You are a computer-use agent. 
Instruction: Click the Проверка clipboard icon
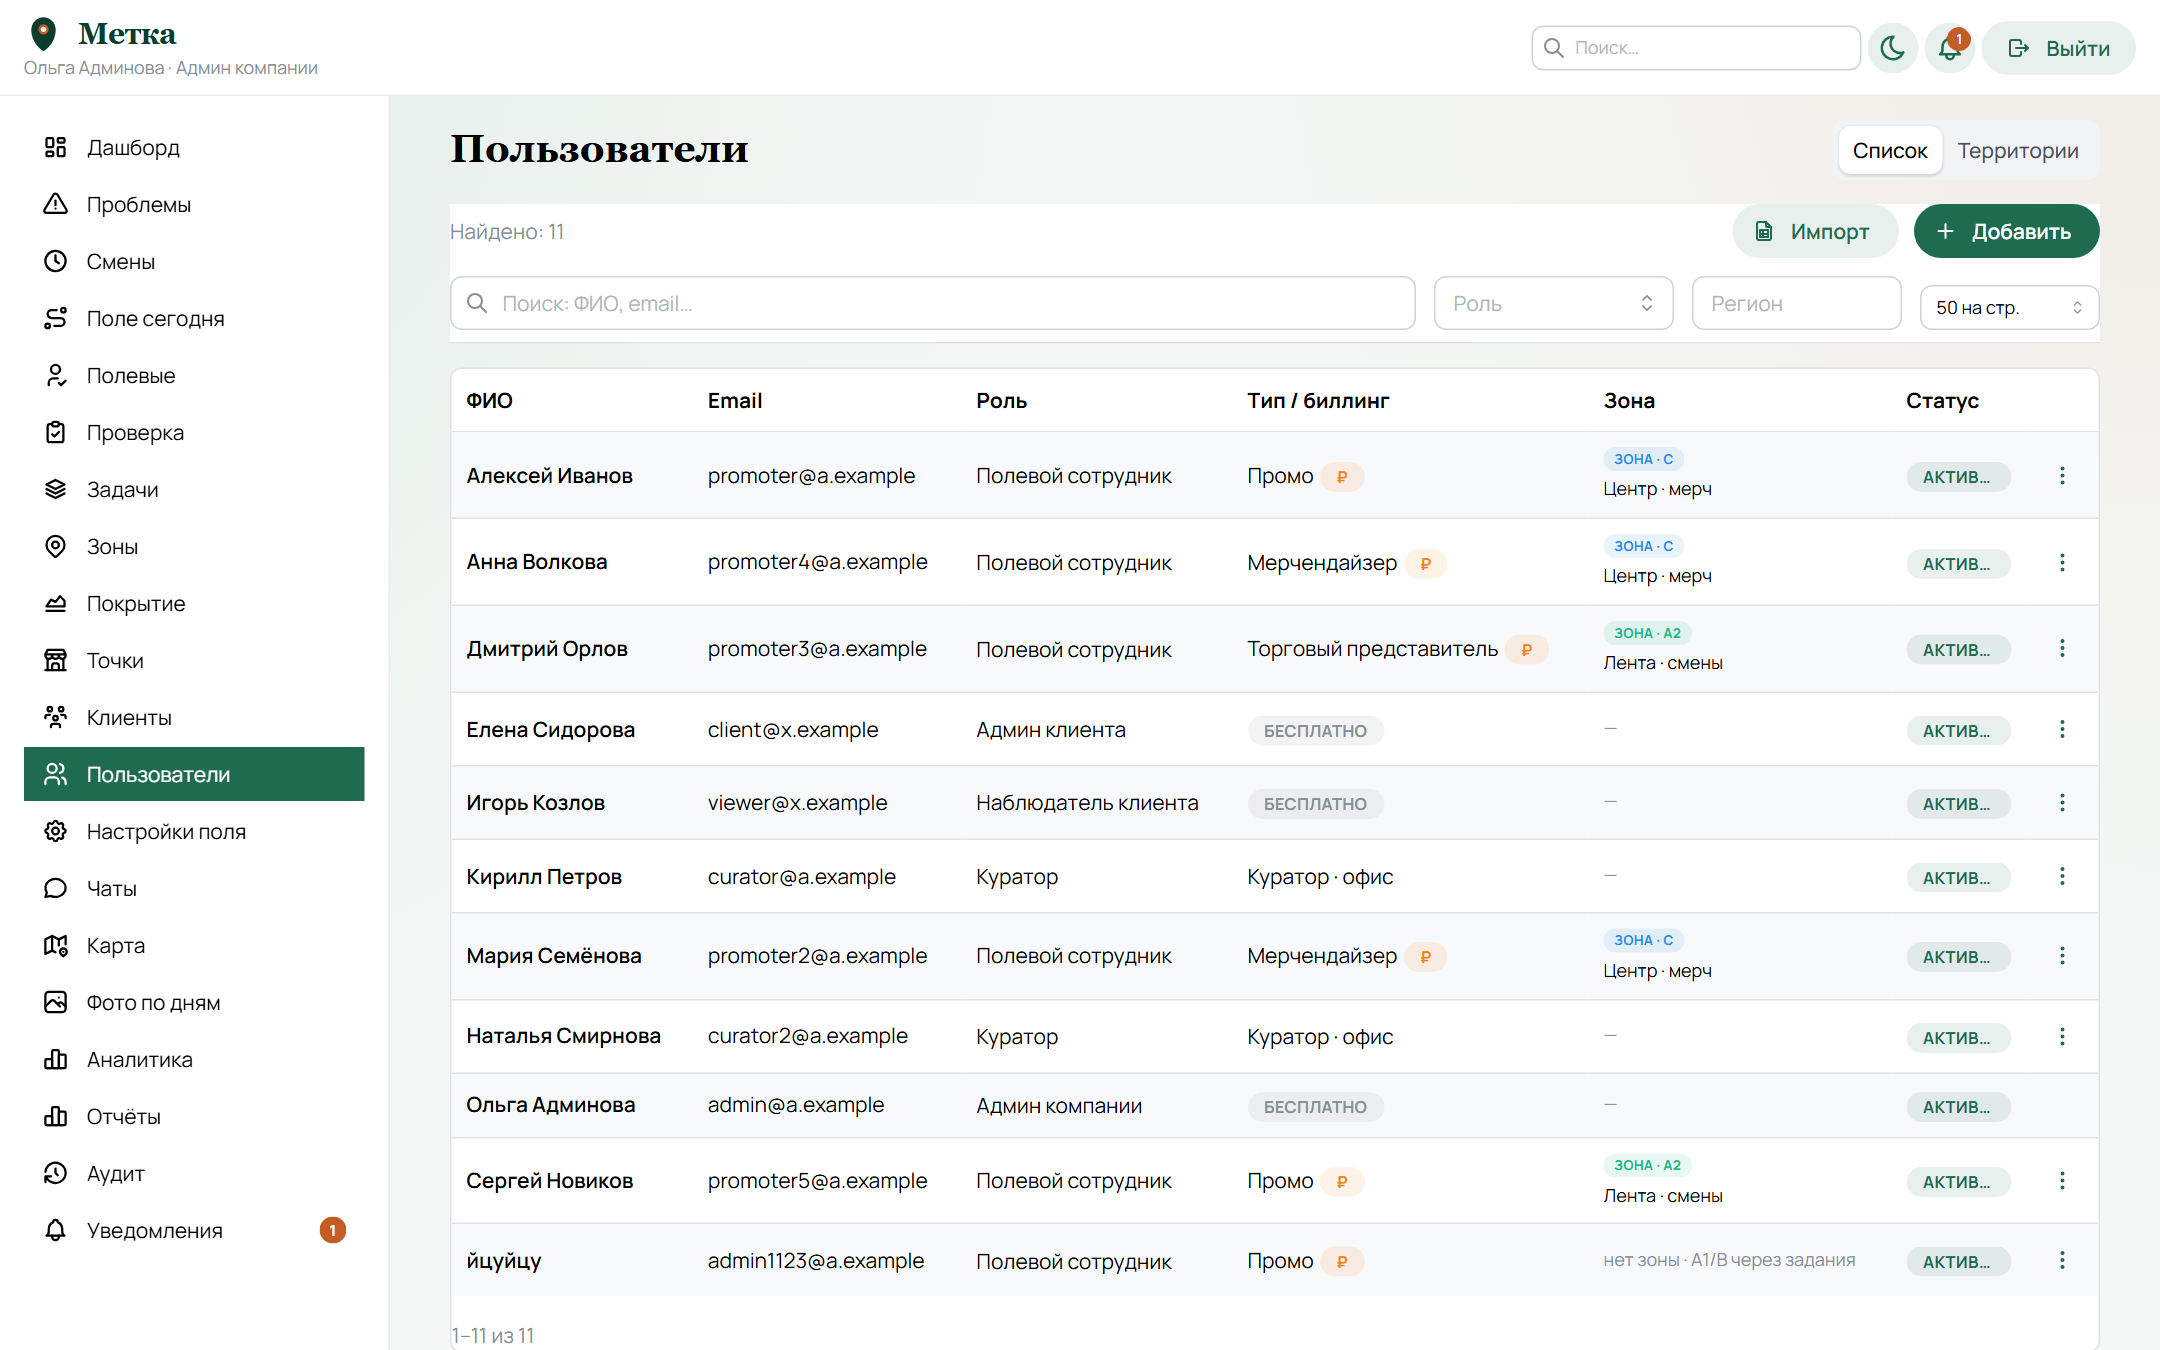56,432
